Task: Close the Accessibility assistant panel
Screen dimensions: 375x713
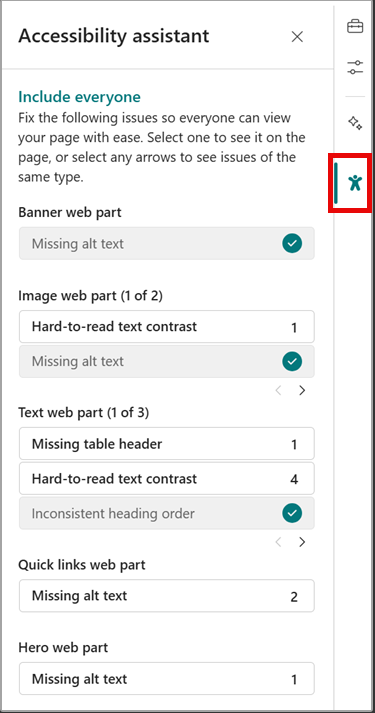Action: [x=297, y=37]
